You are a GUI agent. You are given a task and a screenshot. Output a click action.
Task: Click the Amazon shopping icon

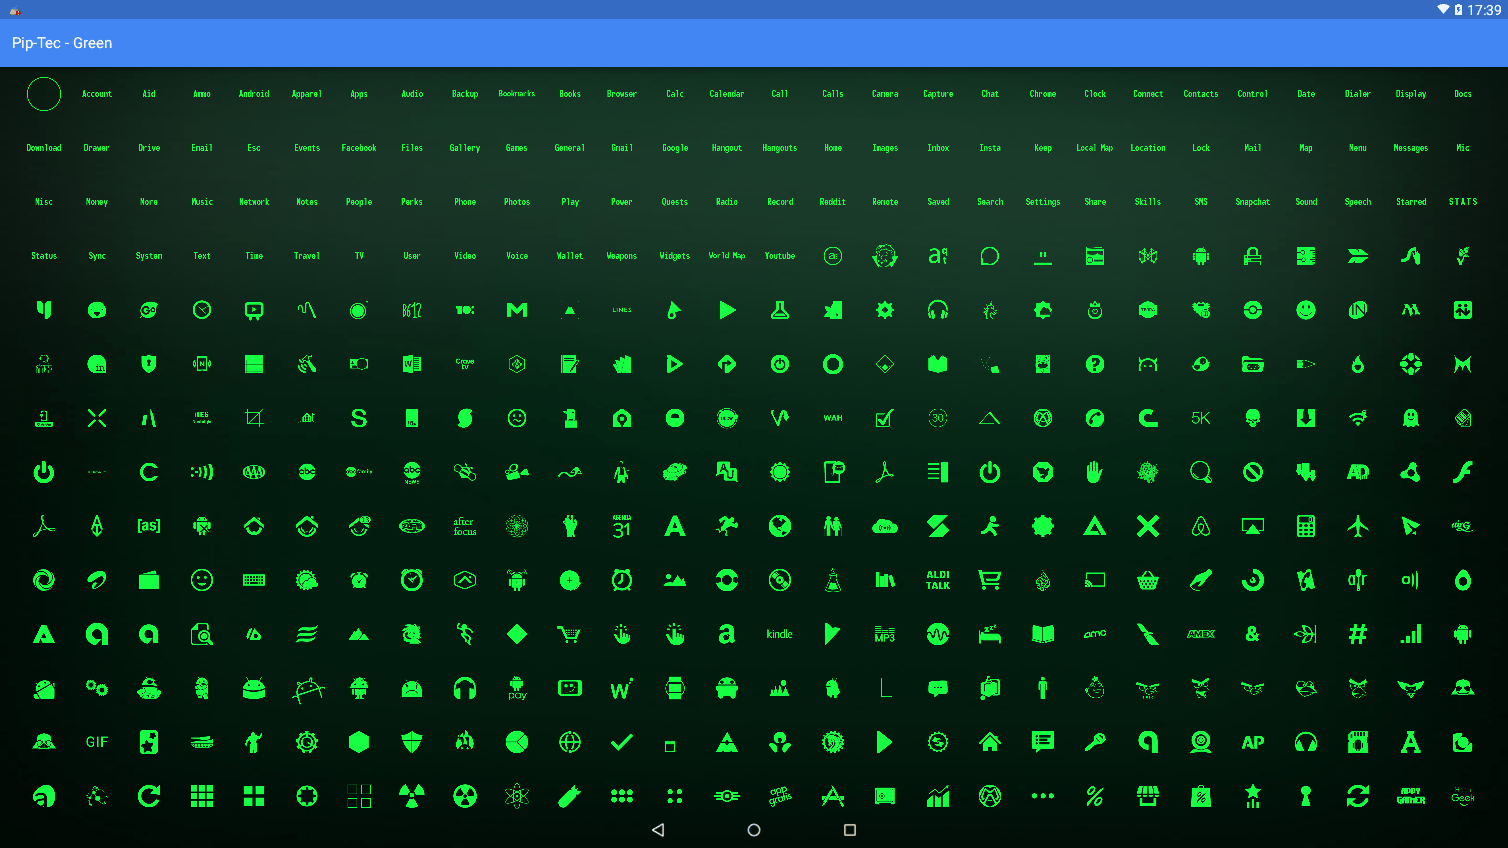[x=727, y=634]
